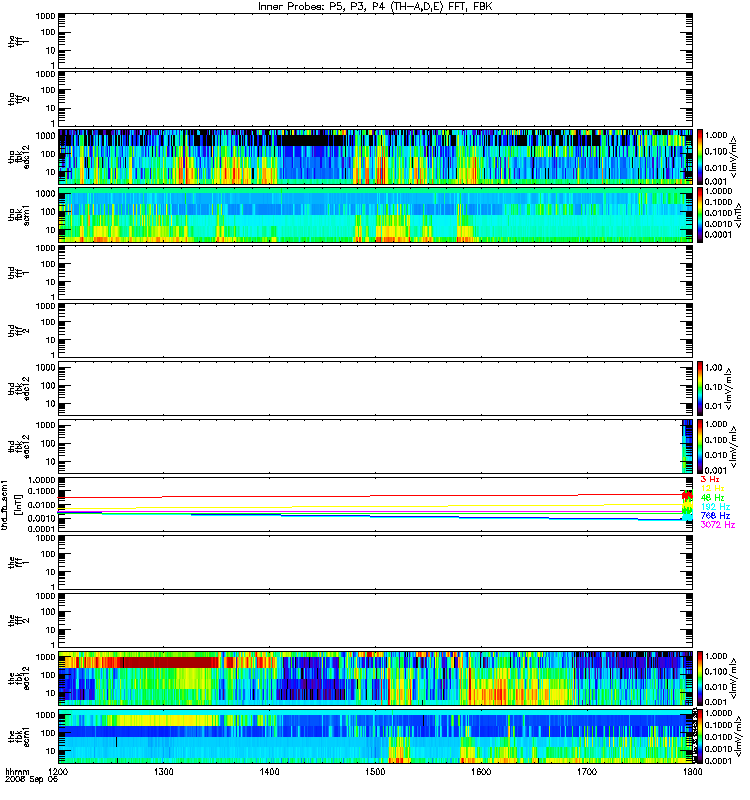Image resolution: width=750 pixels, height=800 pixels.
Task: Click the 'the fbk scm1' y-axis panel label
Action: 18,737
